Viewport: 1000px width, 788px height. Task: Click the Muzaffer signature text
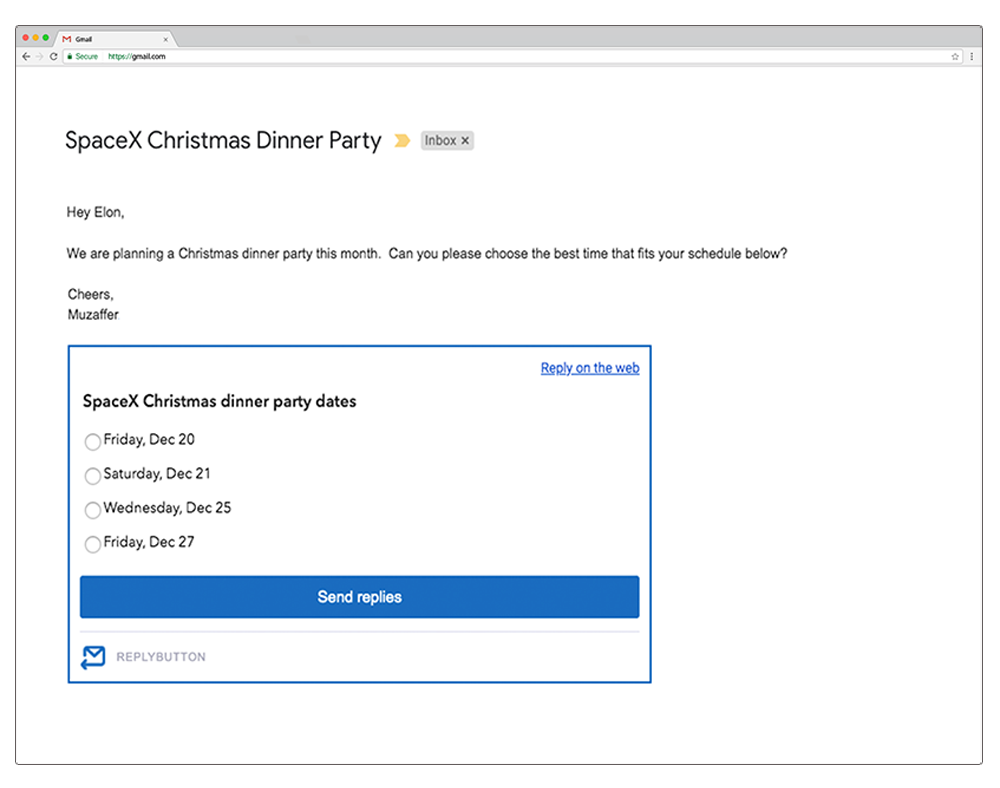93,314
